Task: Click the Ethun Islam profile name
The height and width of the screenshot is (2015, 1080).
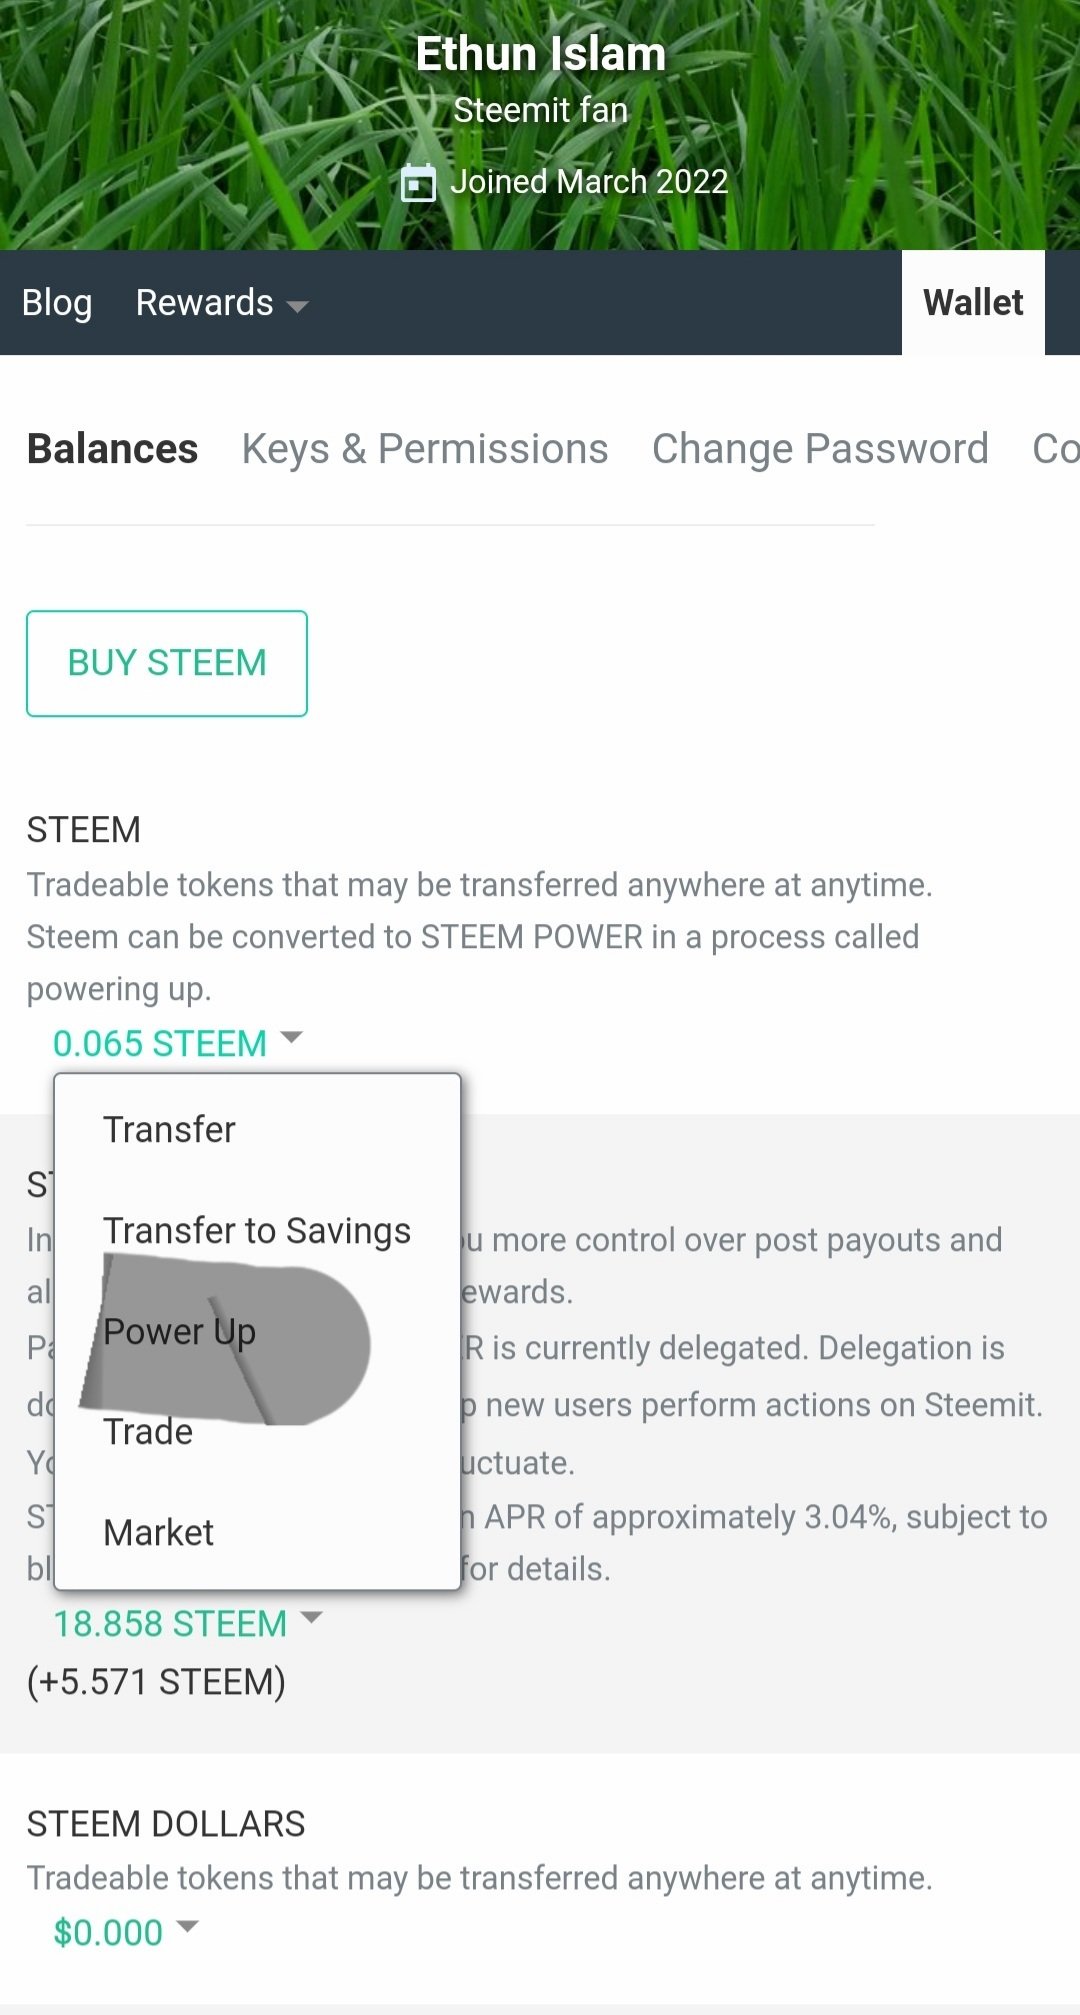Action: pos(540,54)
